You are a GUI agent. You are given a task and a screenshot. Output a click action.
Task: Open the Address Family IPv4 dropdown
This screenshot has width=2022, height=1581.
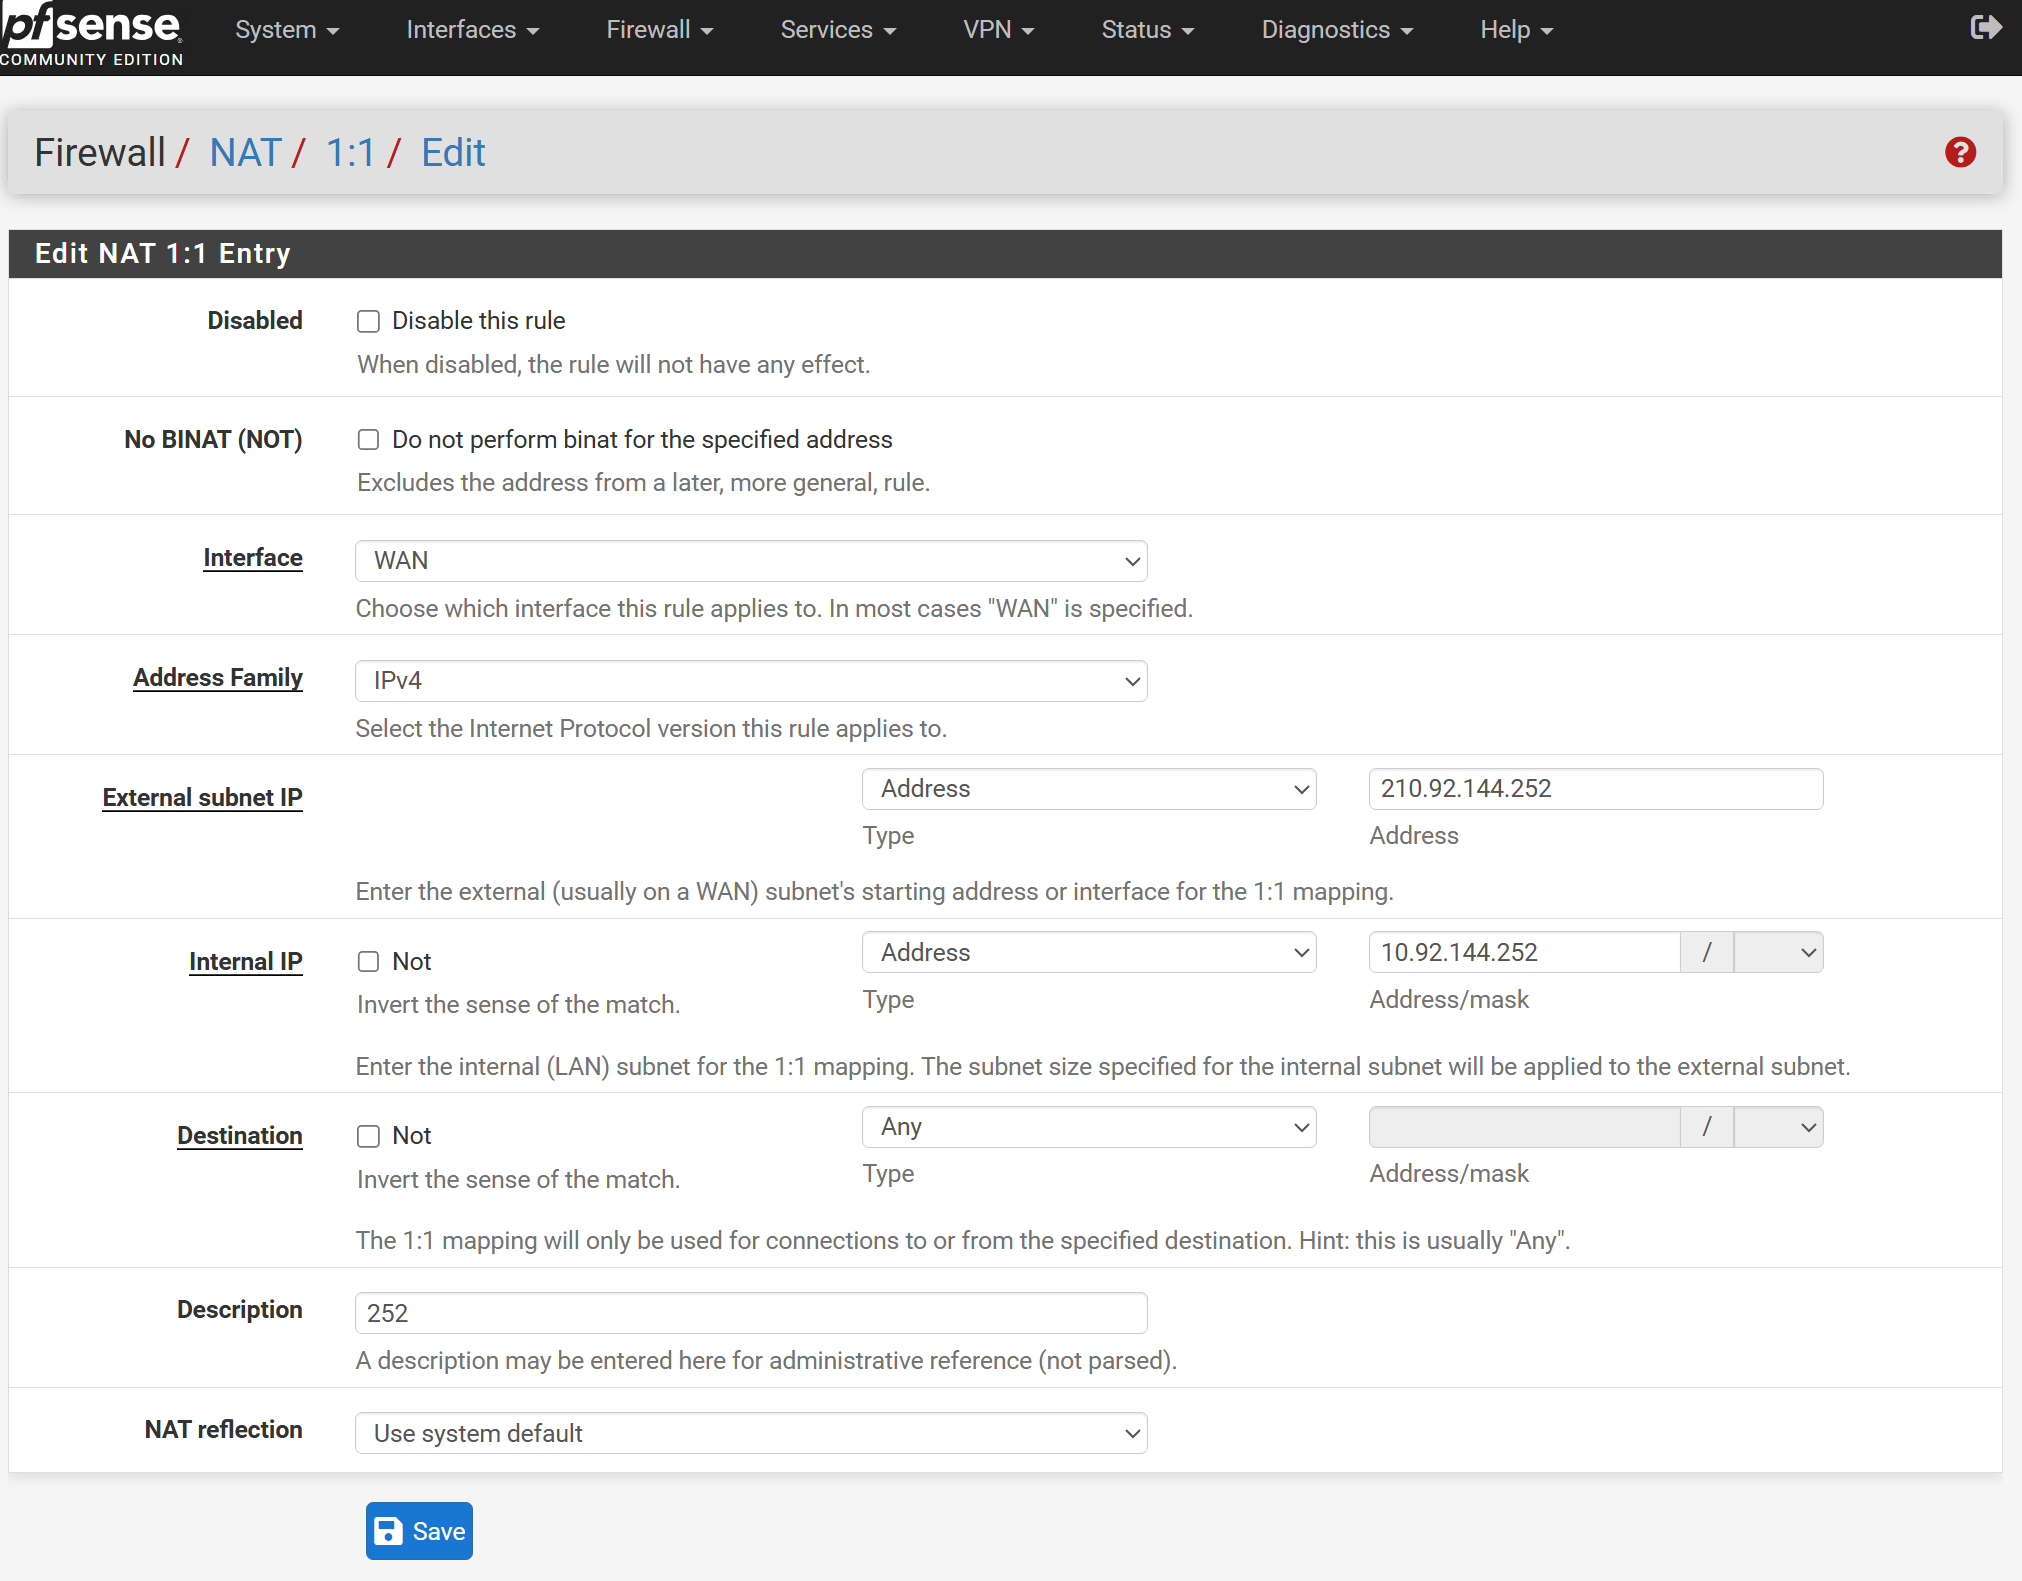(750, 681)
